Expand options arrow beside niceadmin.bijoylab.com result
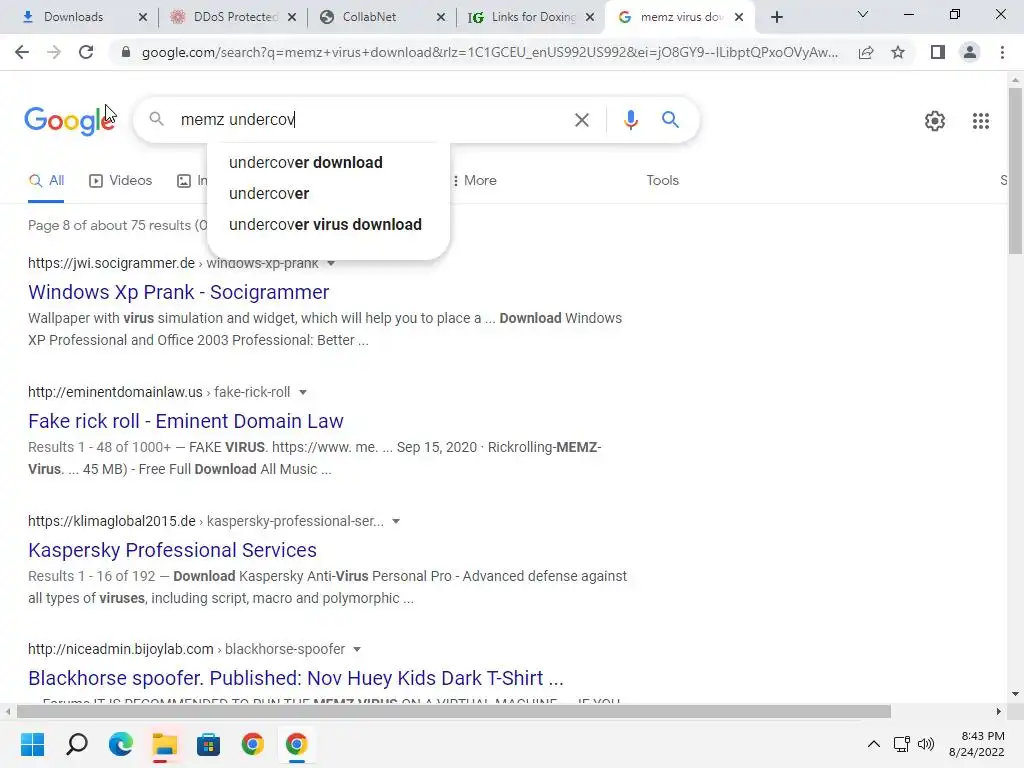This screenshot has width=1024, height=768. 357,649
